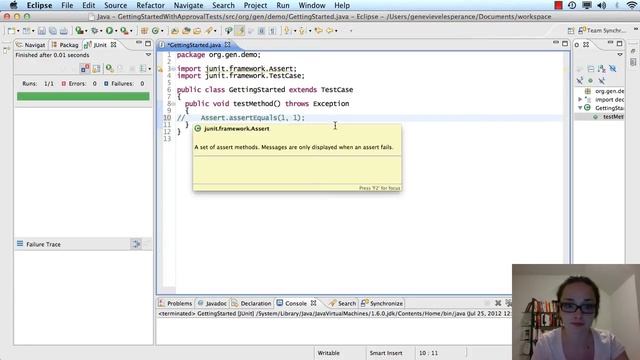Image resolution: width=640 pixels, height=360 pixels.
Task: Collapse GettingStarted class node in Outline
Action: point(580,108)
